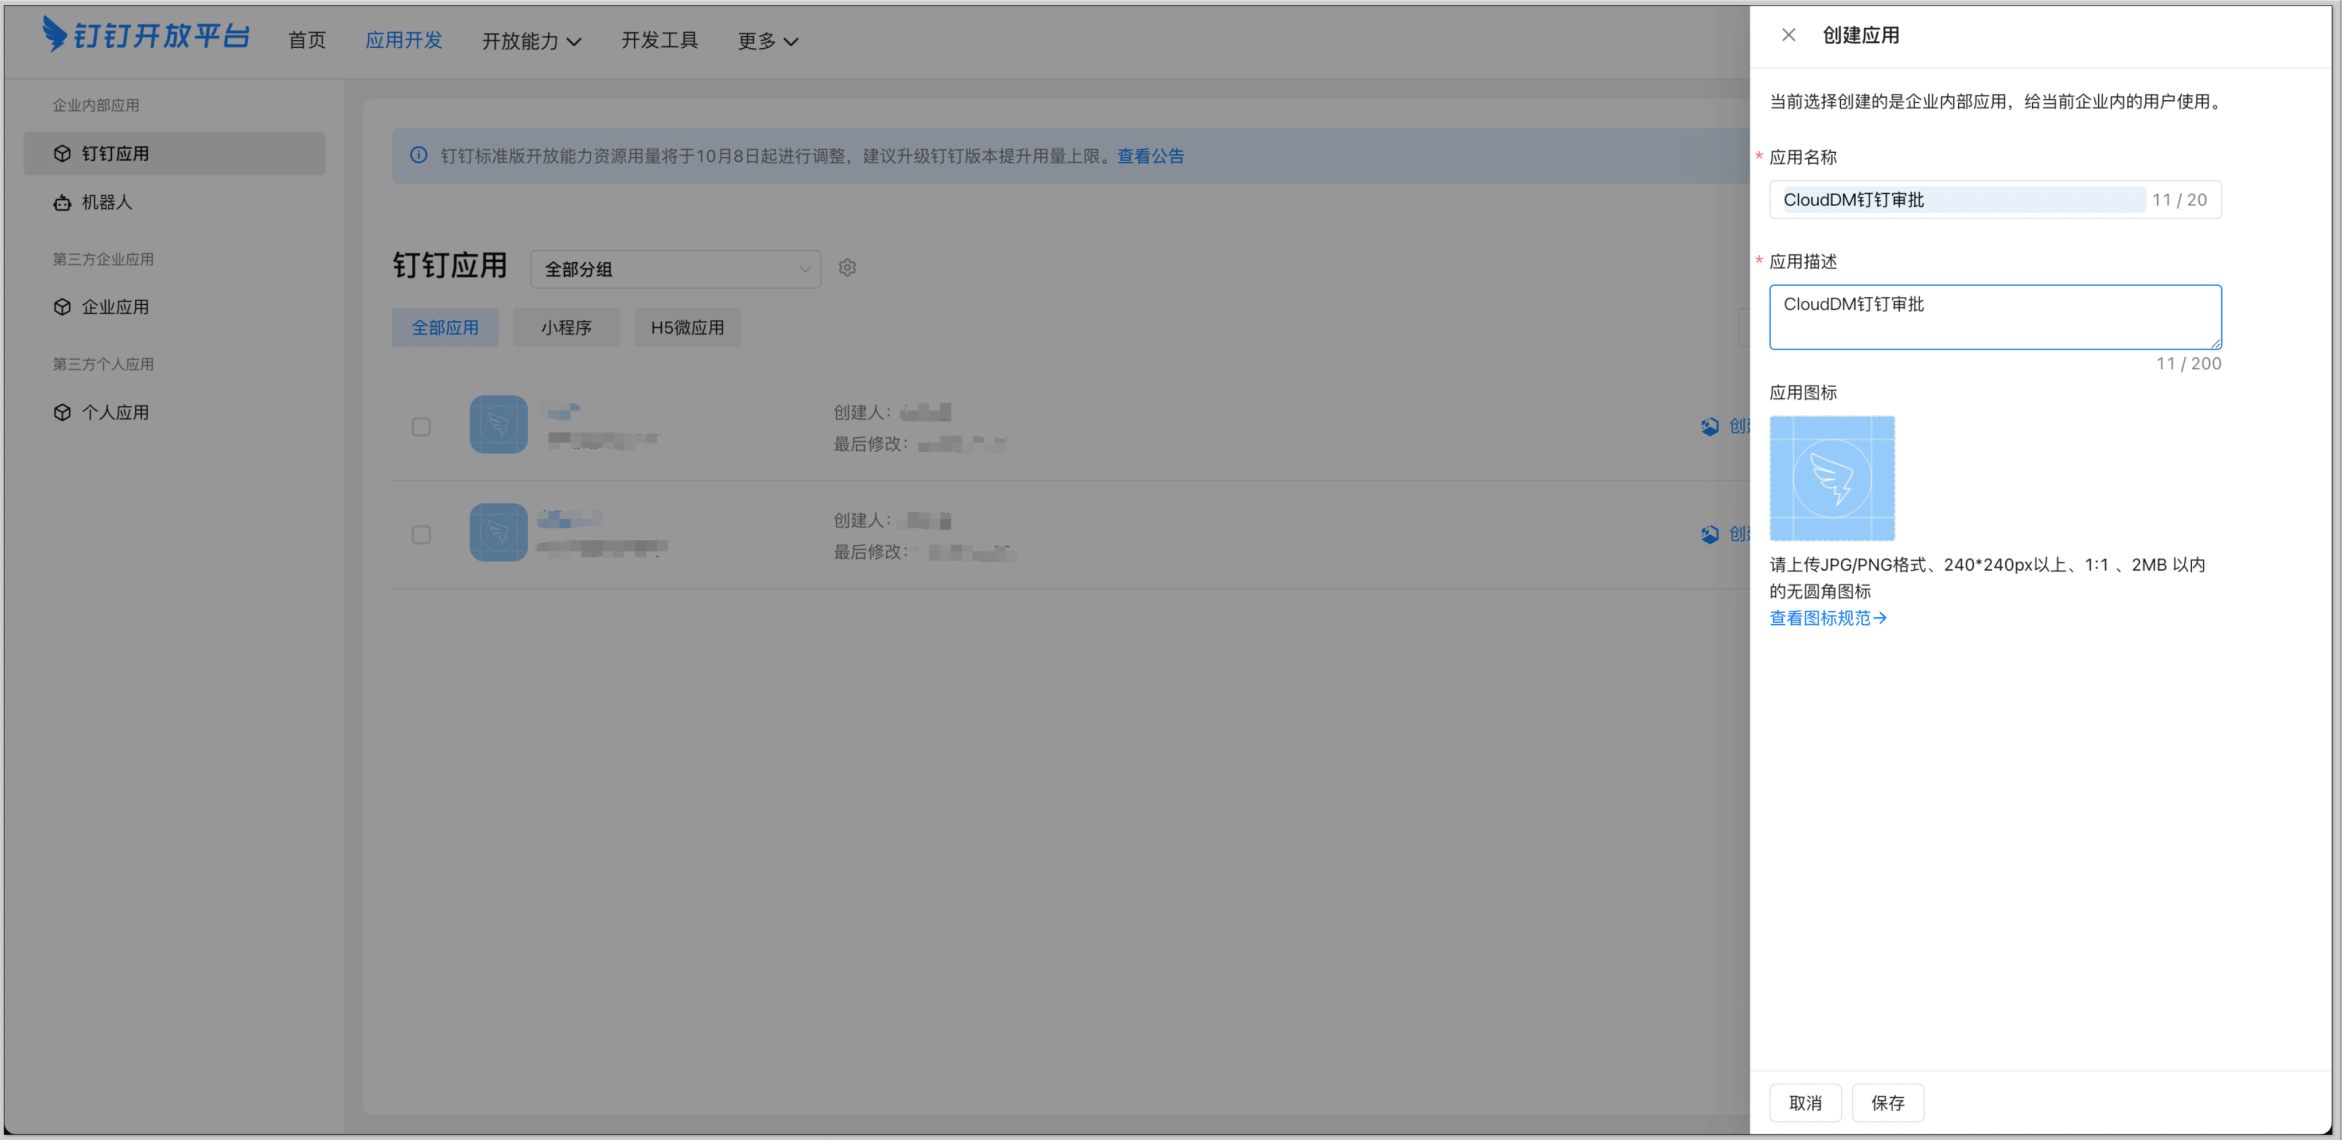
Task: Click the 应用名称 input field
Action: 1960,200
